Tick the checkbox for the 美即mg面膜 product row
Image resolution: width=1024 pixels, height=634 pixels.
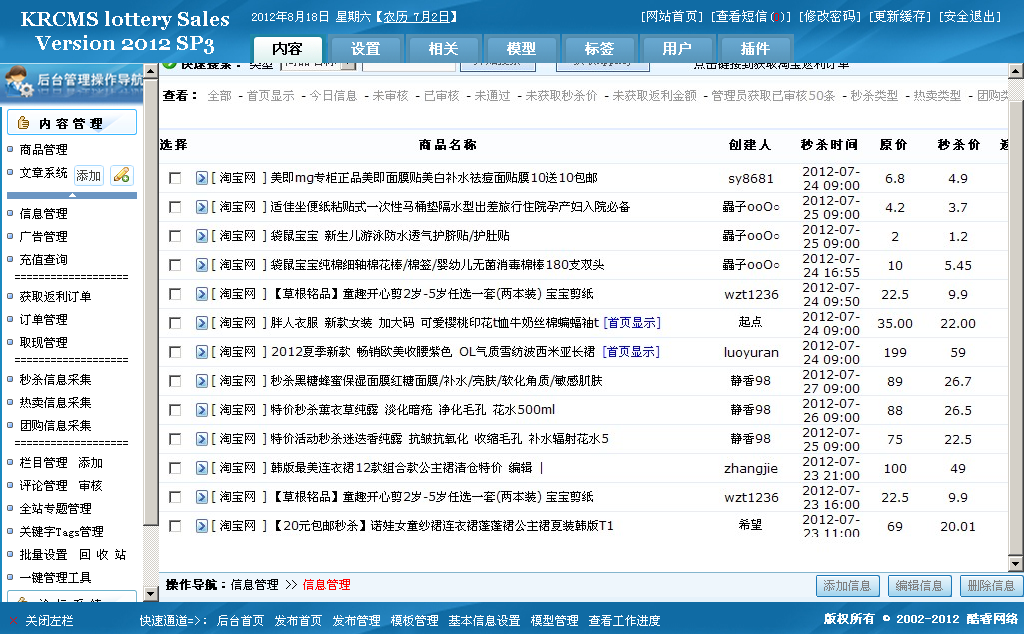(175, 178)
